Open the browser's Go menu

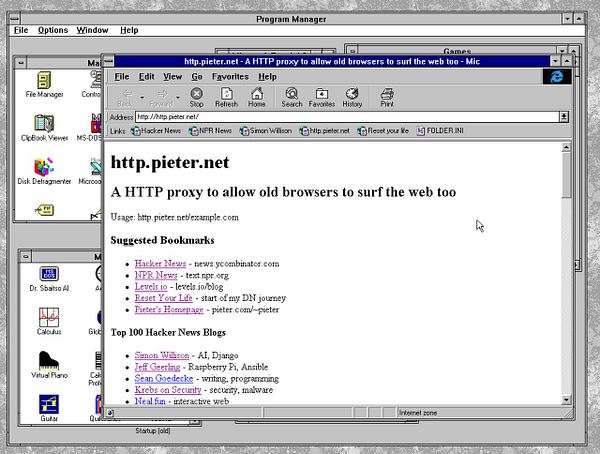(197, 77)
